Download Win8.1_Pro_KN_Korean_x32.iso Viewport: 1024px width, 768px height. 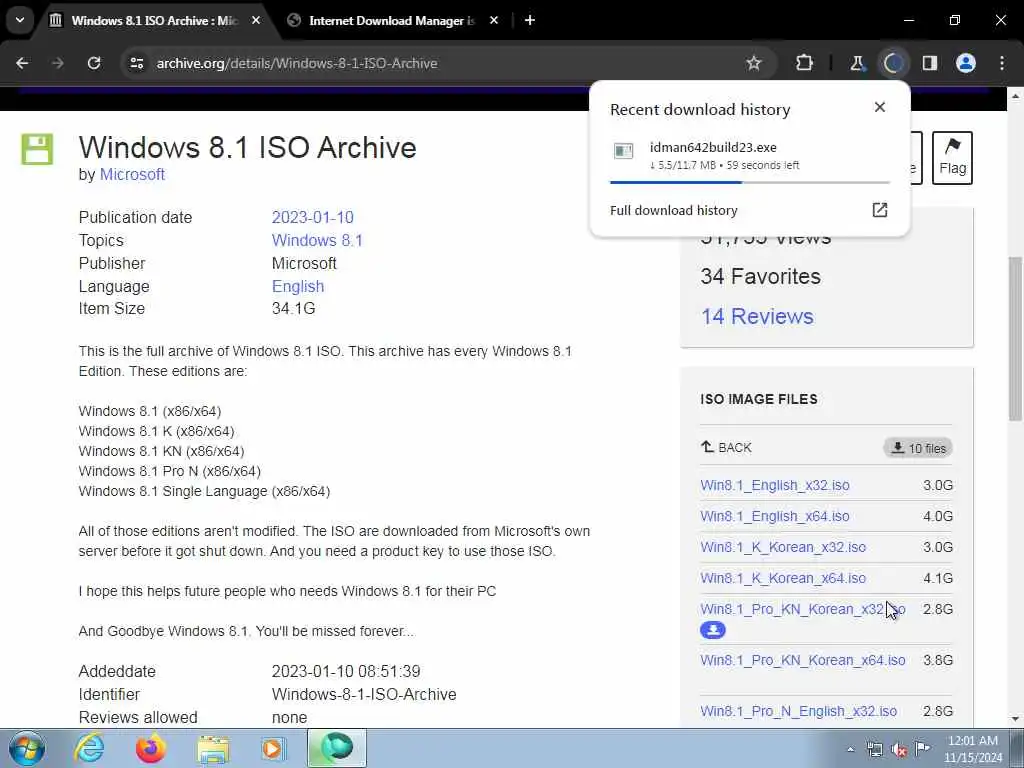803,609
